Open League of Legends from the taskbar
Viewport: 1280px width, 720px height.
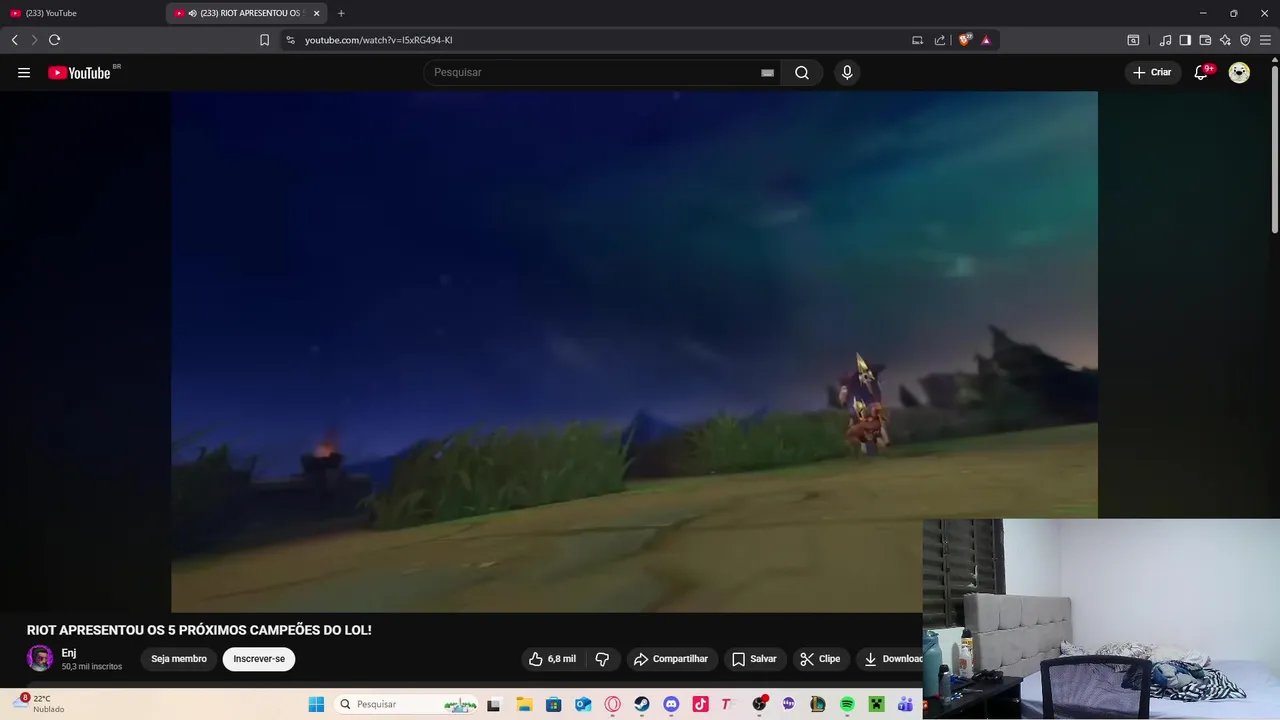(818, 704)
